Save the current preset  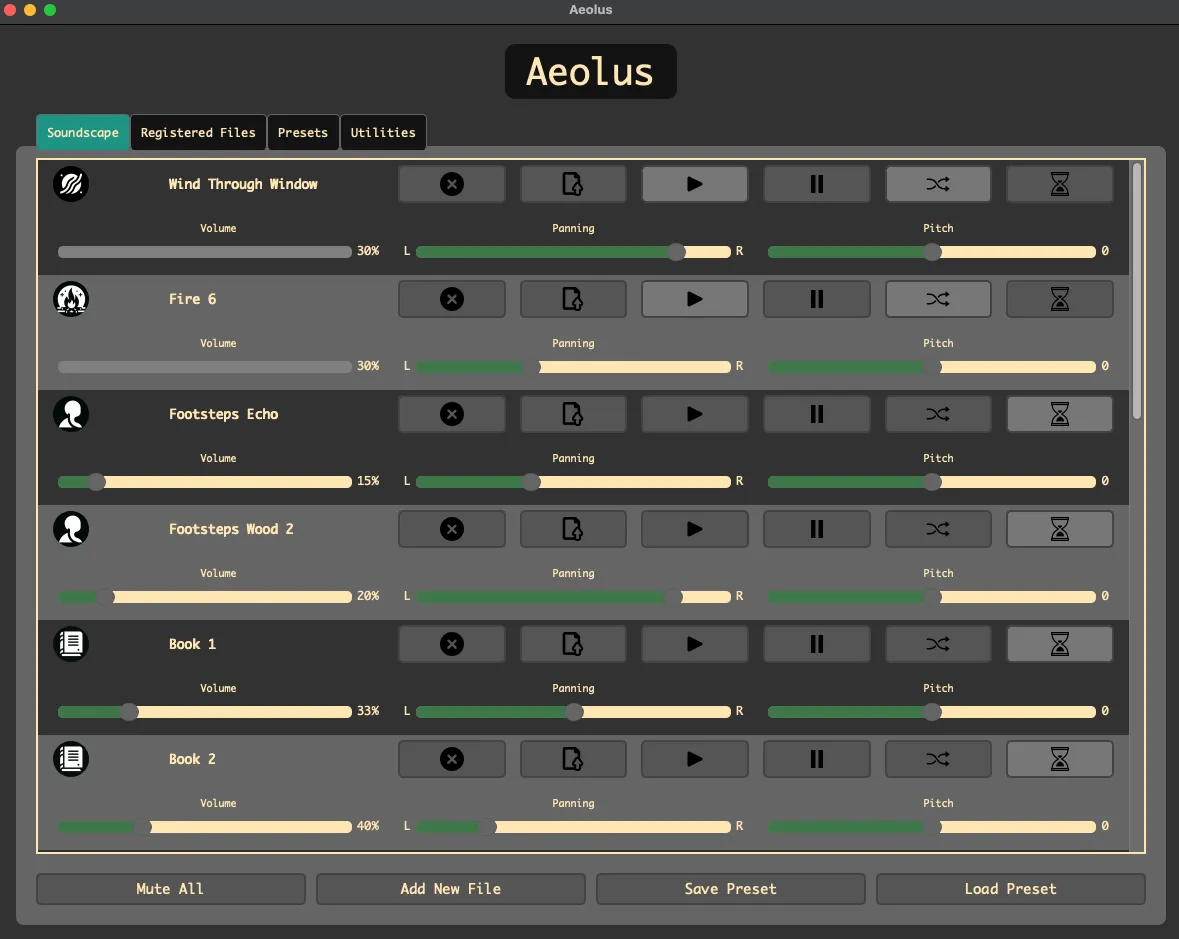point(730,888)
